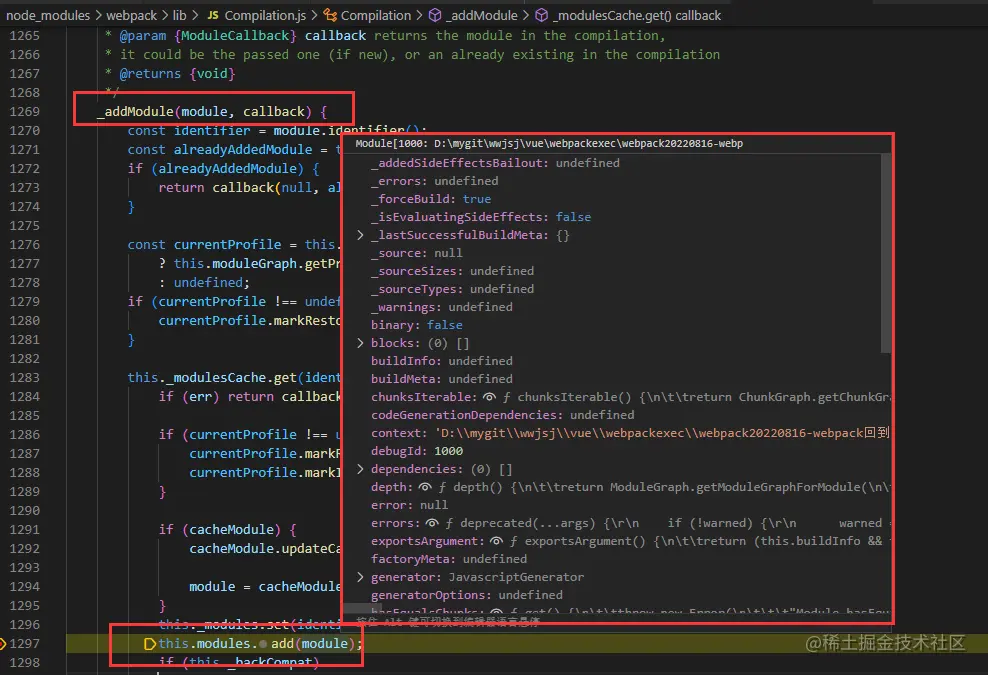Invoke the exportsArgument getter eye icon

point(497,541)
